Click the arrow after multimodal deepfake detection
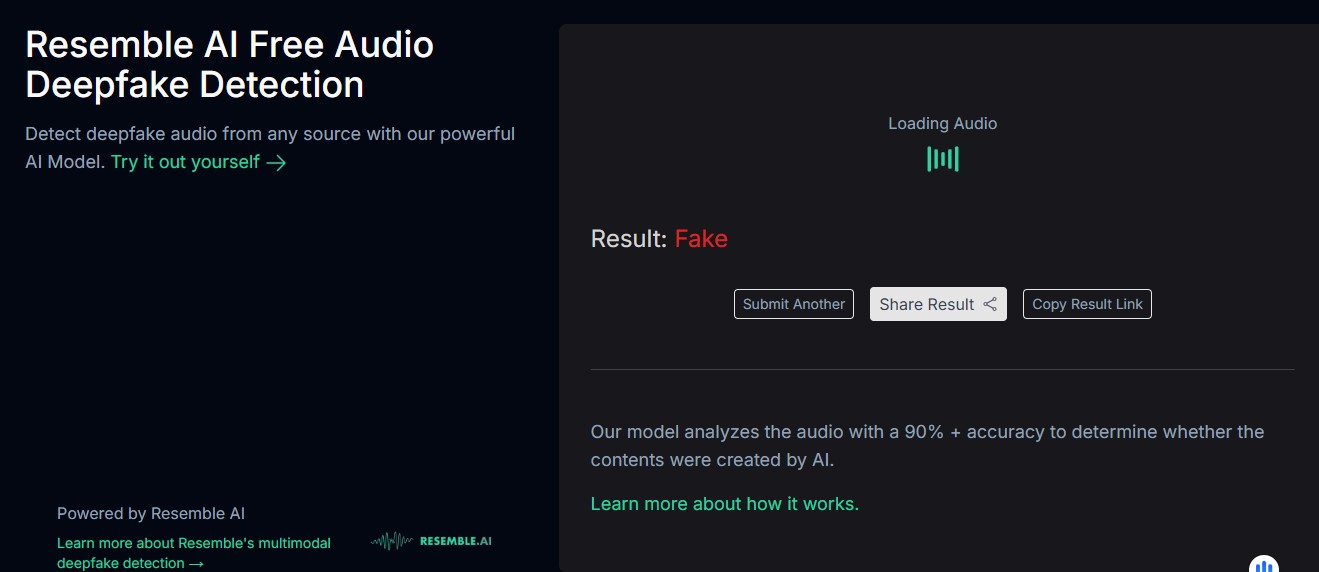Screen dimensions: 1319x572 tap(196, 564)
